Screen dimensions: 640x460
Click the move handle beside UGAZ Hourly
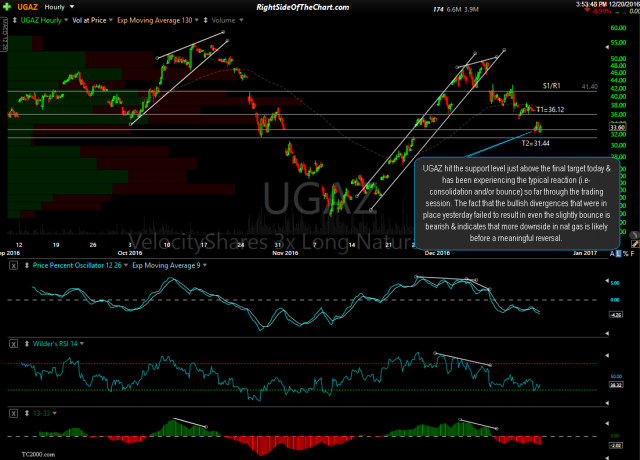coord(15,20)
